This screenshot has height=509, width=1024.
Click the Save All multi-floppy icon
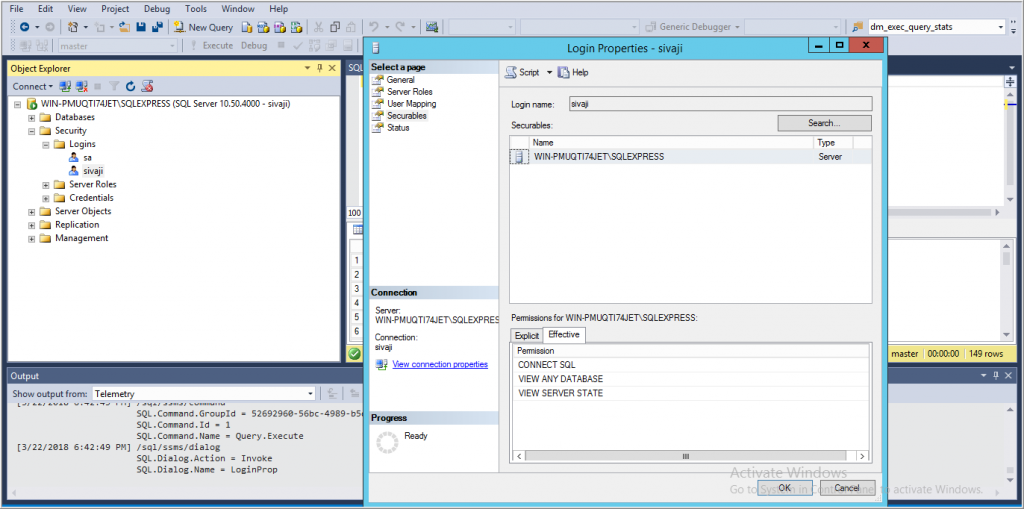(x=157, y=27)
